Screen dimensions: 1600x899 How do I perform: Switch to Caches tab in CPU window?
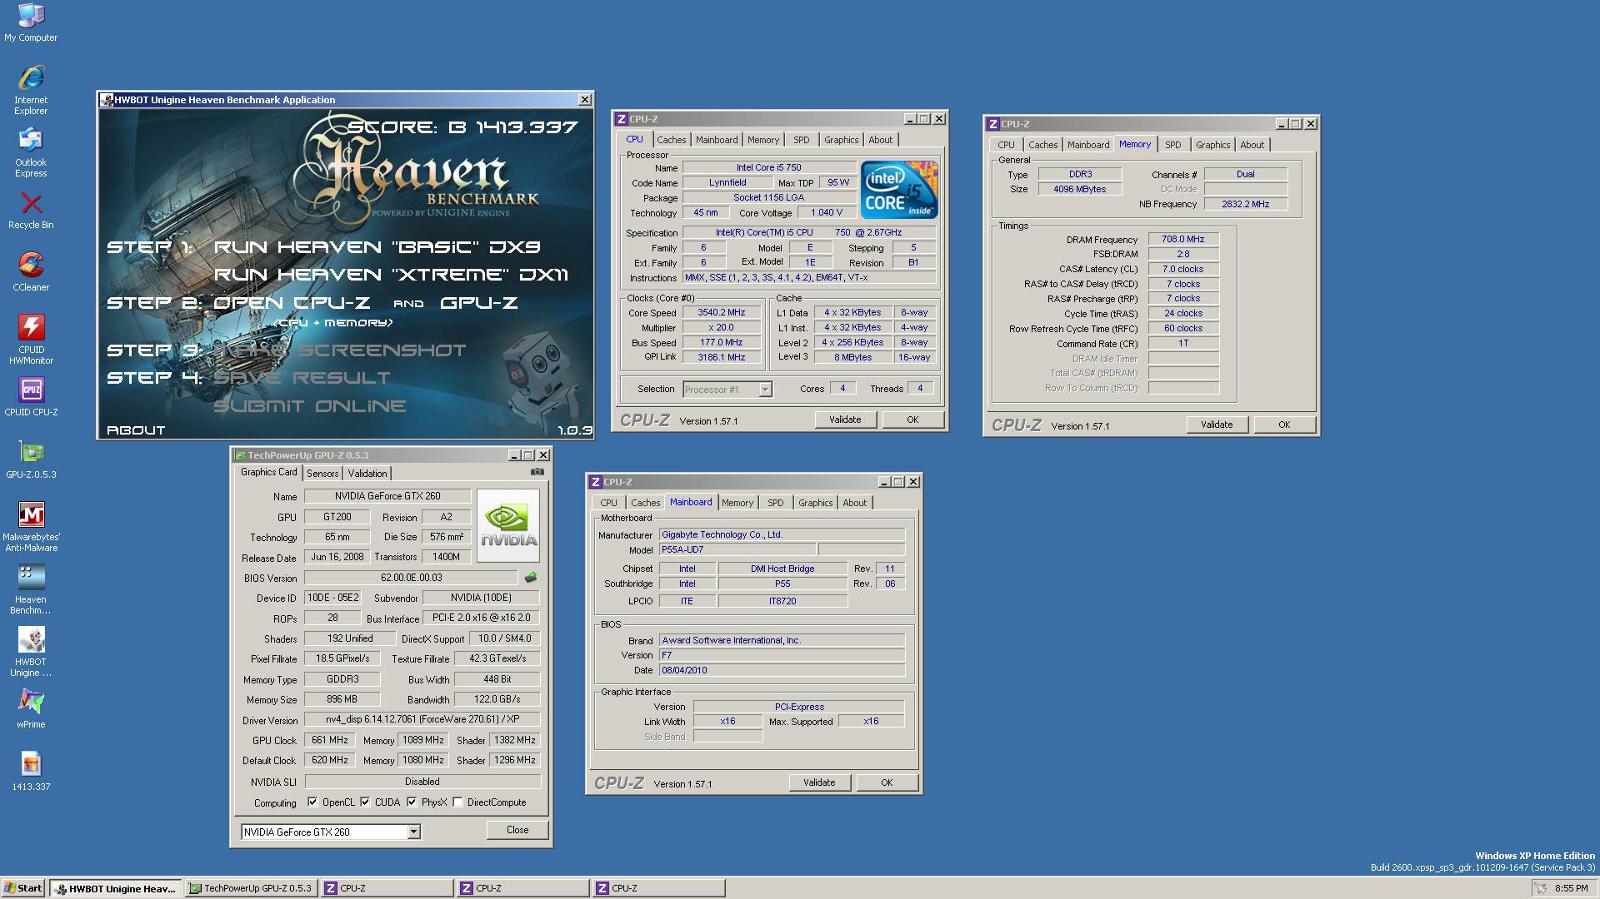(x=671, y=140)
